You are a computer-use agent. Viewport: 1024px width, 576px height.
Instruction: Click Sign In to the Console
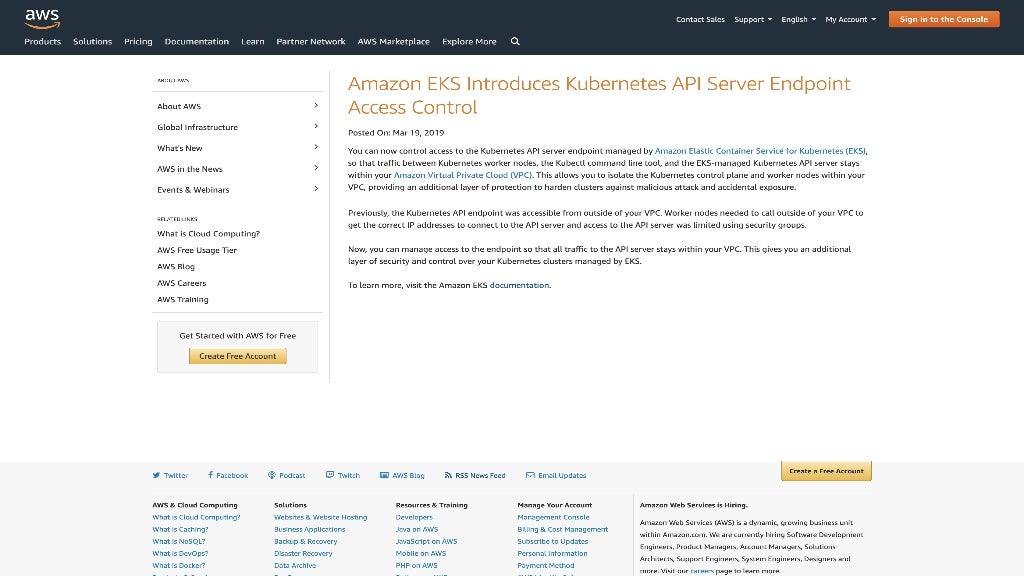coord(944,19)
